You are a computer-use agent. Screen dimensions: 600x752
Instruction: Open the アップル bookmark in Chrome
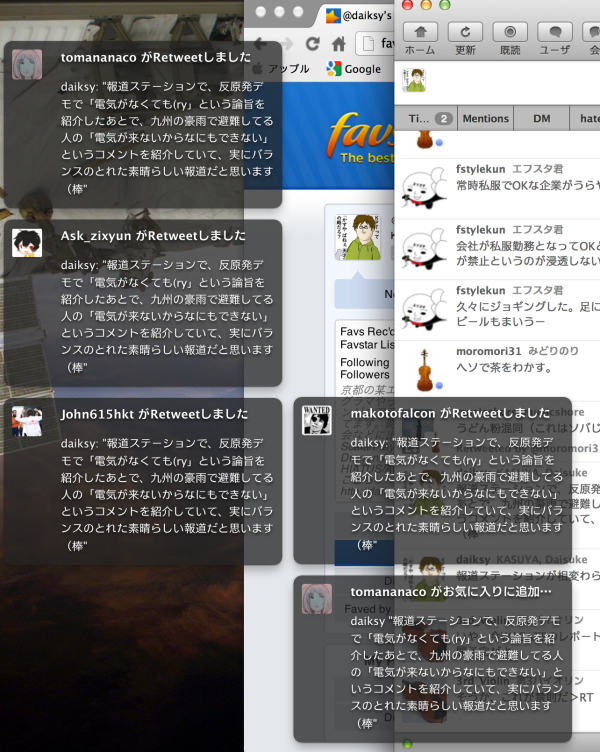pos(281,69)
